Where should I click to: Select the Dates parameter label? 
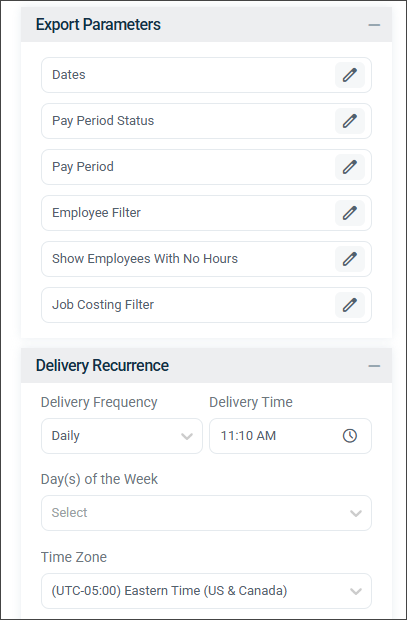click(69, 75)
